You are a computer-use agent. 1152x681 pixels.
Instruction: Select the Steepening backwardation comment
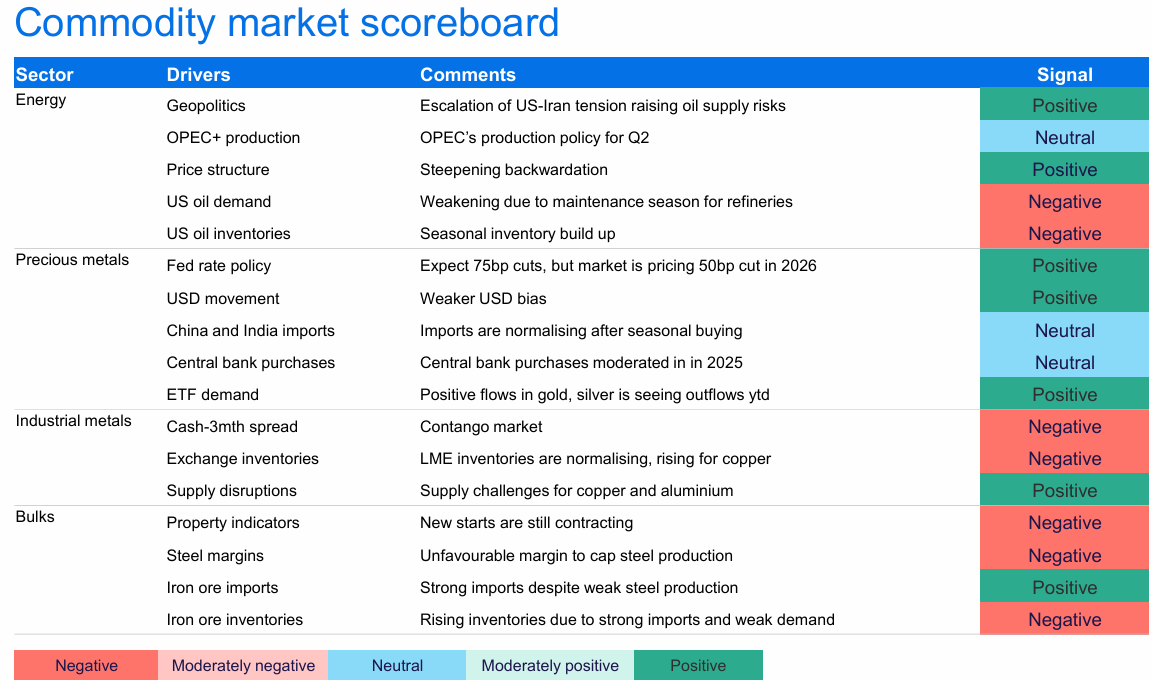coord(514,170)
